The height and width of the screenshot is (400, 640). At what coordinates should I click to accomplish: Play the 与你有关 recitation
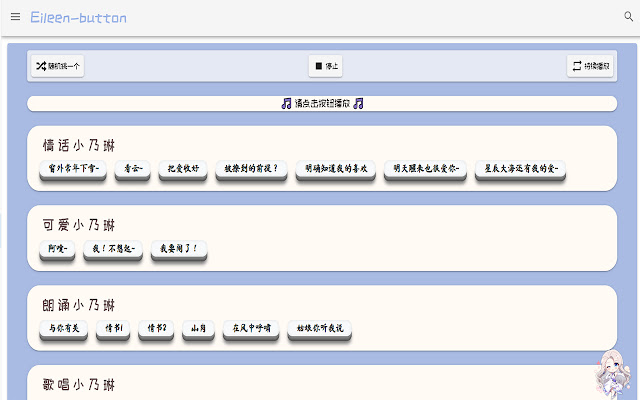pyautogui.click(x=63, y=327)
